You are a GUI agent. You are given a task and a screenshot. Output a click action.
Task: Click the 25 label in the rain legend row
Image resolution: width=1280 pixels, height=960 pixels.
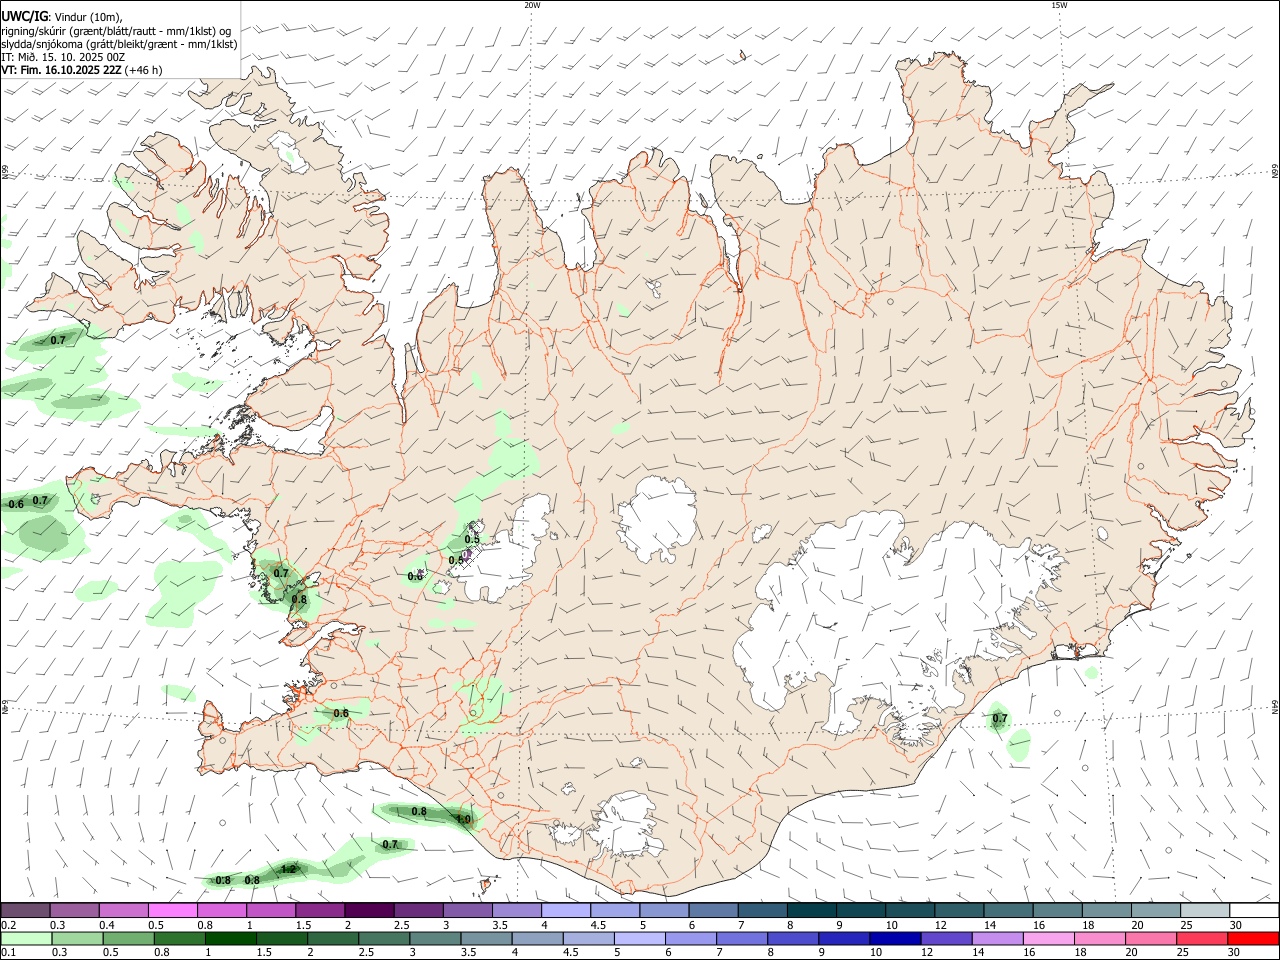tap(1185, 953)
